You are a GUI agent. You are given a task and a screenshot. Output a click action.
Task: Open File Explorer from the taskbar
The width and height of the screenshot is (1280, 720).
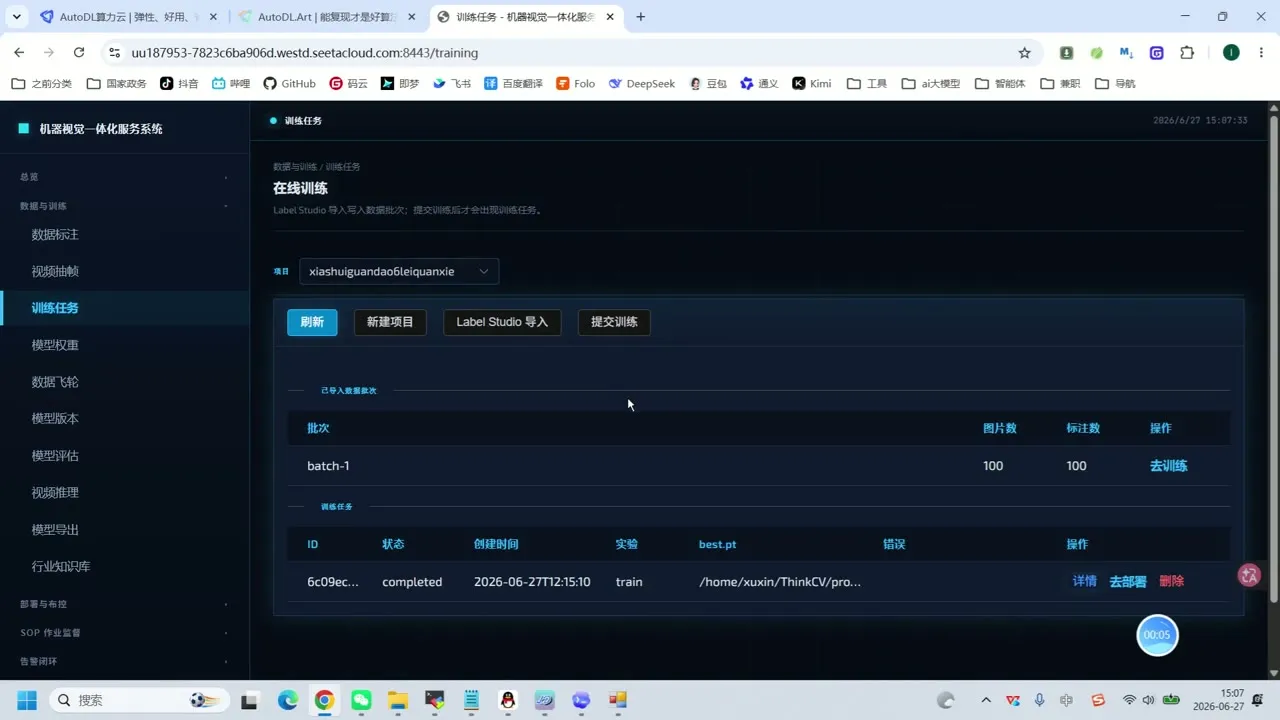coord(398,700)
